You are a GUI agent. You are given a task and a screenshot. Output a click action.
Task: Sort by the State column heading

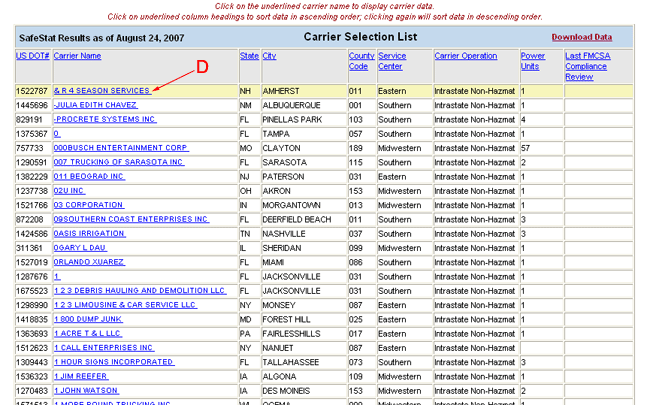(249, 56)
